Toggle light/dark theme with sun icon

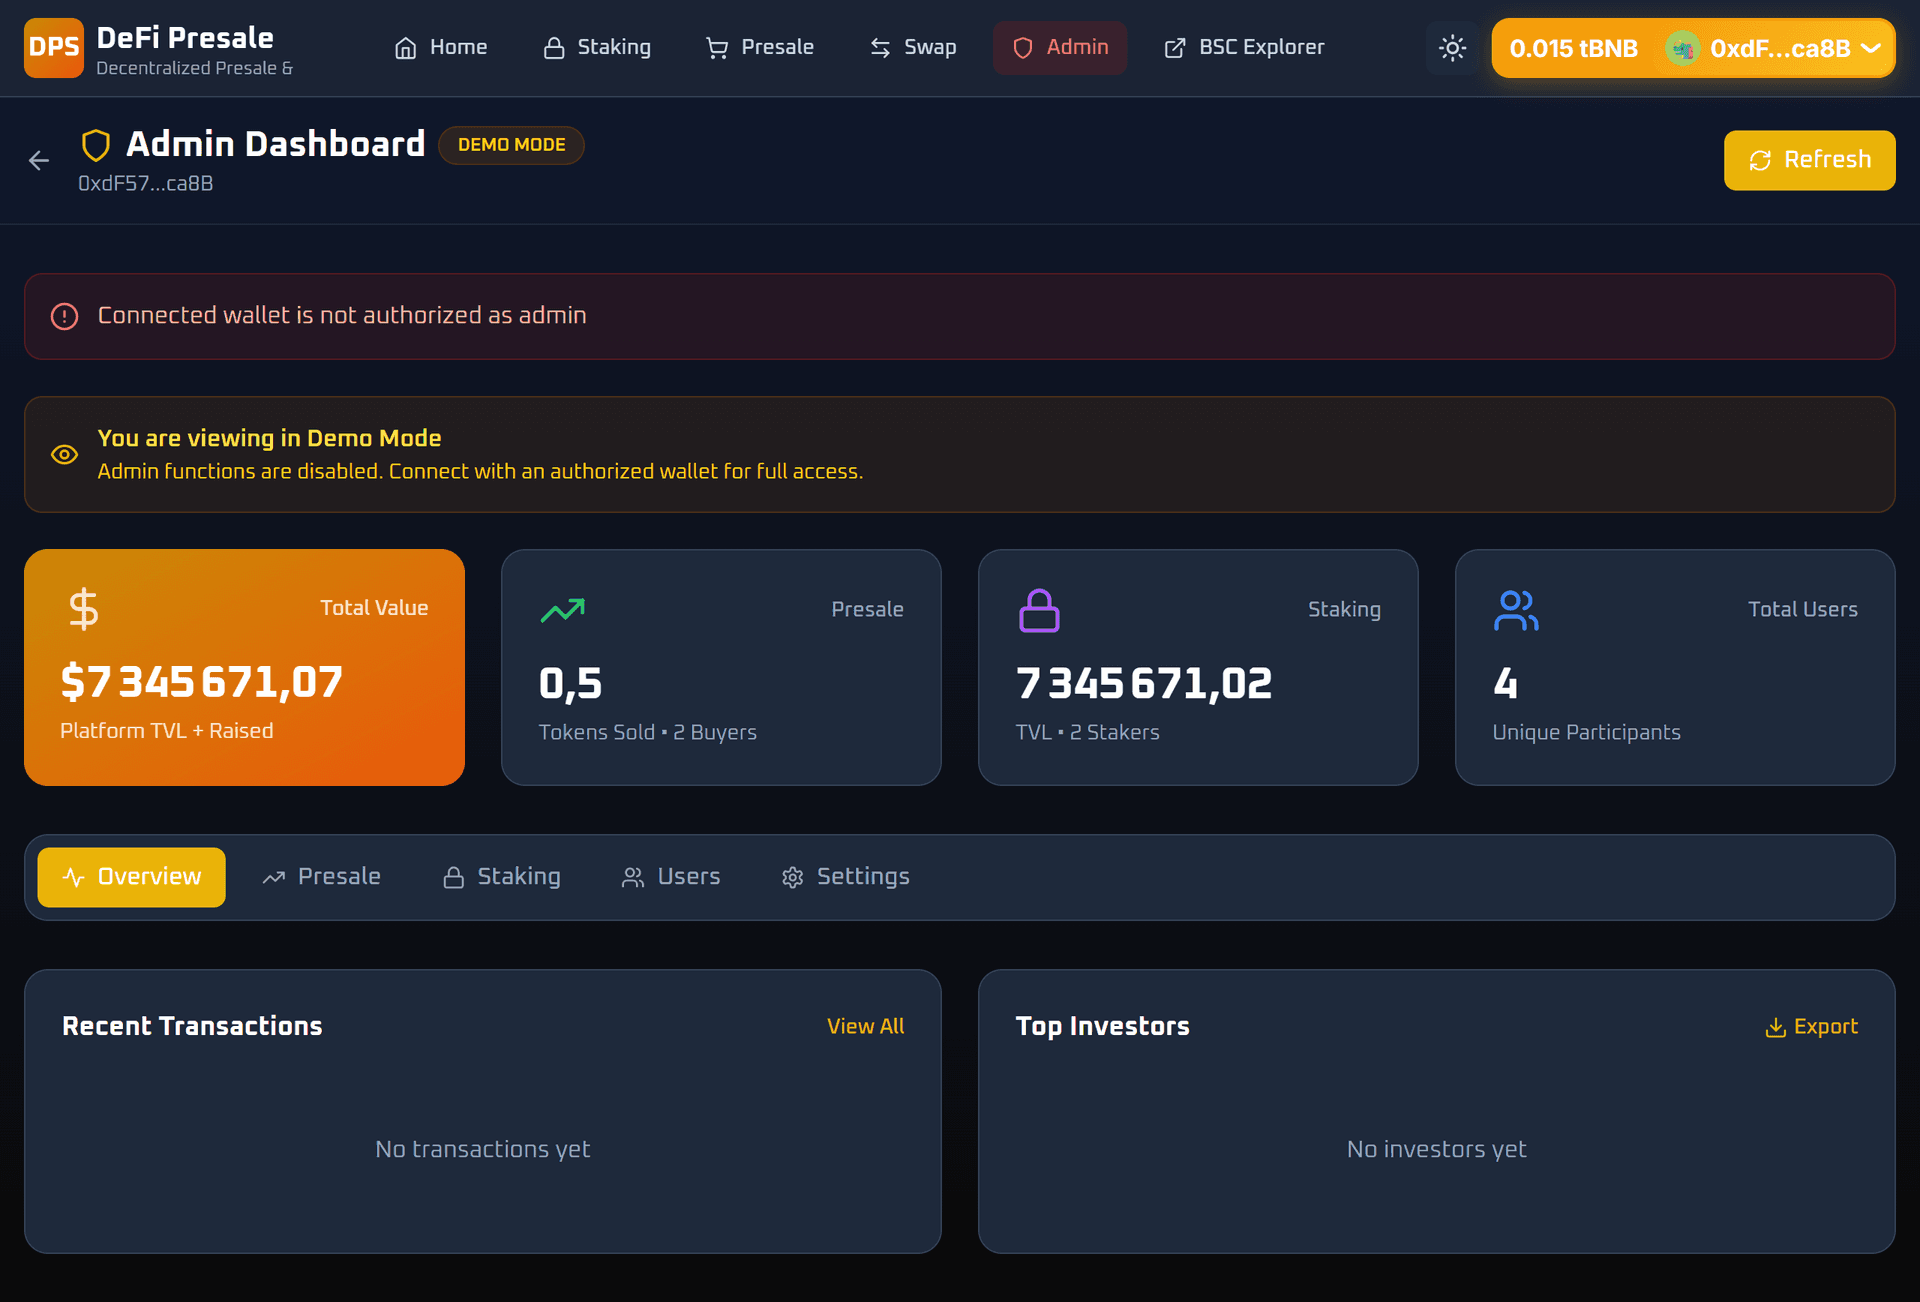[1452, 48]
